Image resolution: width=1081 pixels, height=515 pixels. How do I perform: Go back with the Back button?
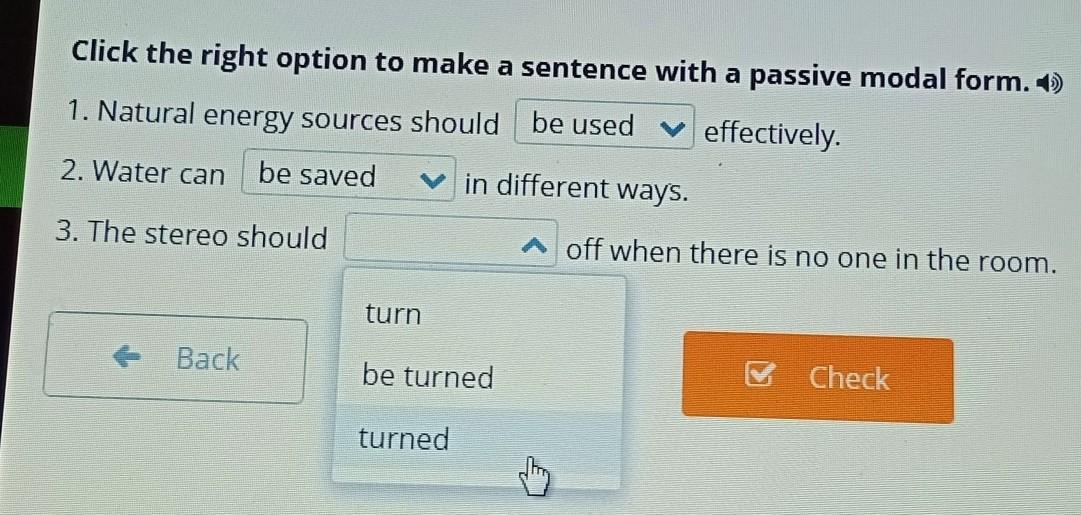point(176,358)
